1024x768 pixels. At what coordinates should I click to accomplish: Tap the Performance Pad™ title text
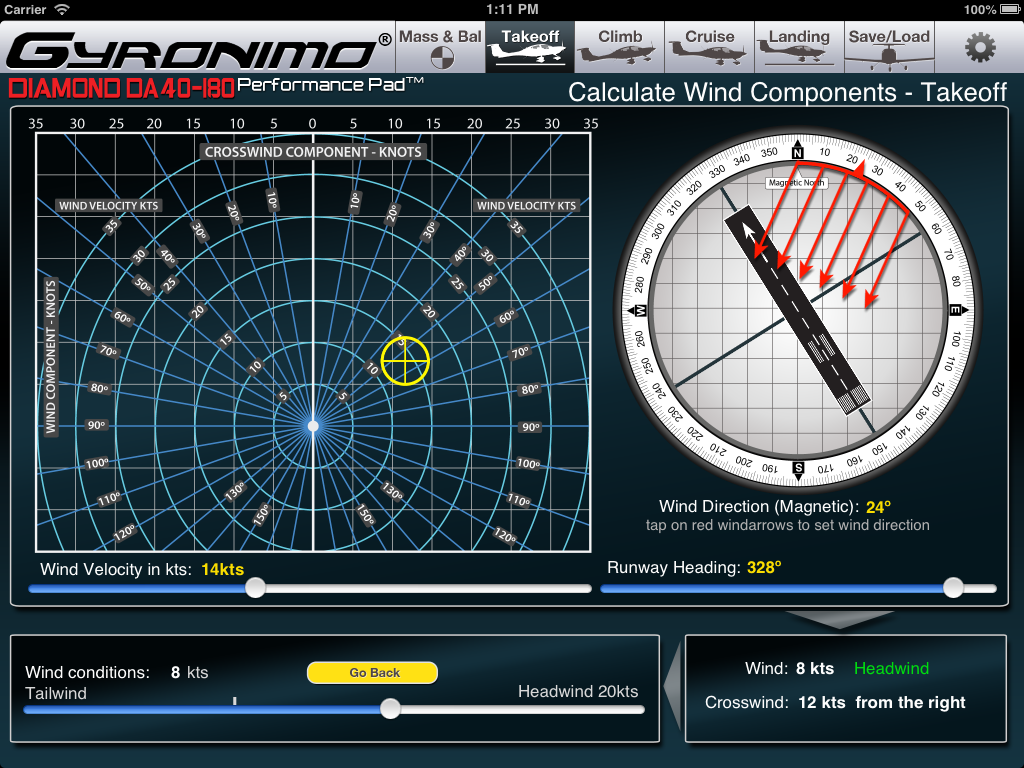pos(330,85)
